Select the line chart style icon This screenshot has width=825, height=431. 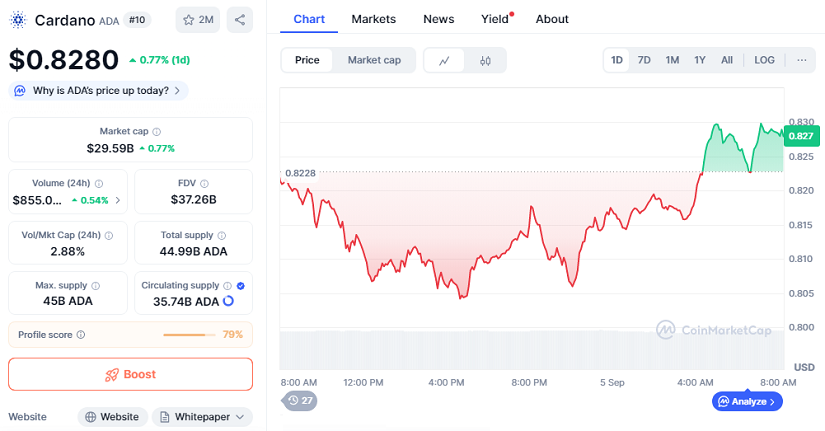[x=444, y=61]
